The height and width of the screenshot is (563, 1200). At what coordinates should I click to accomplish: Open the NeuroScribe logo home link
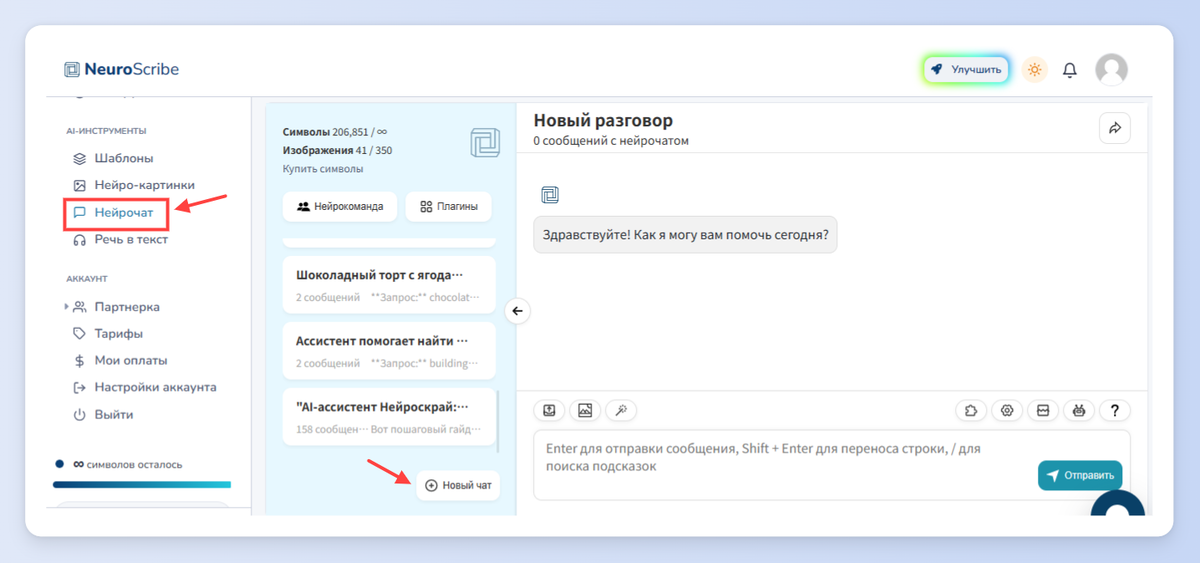121,69
